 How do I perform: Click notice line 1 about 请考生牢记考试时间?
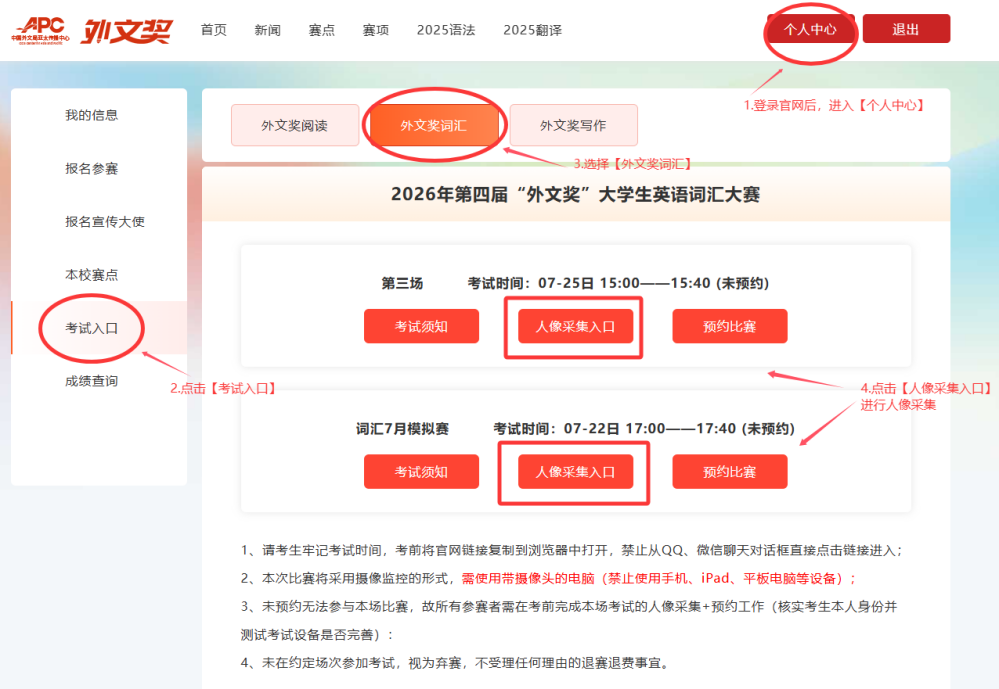point(572,550)
